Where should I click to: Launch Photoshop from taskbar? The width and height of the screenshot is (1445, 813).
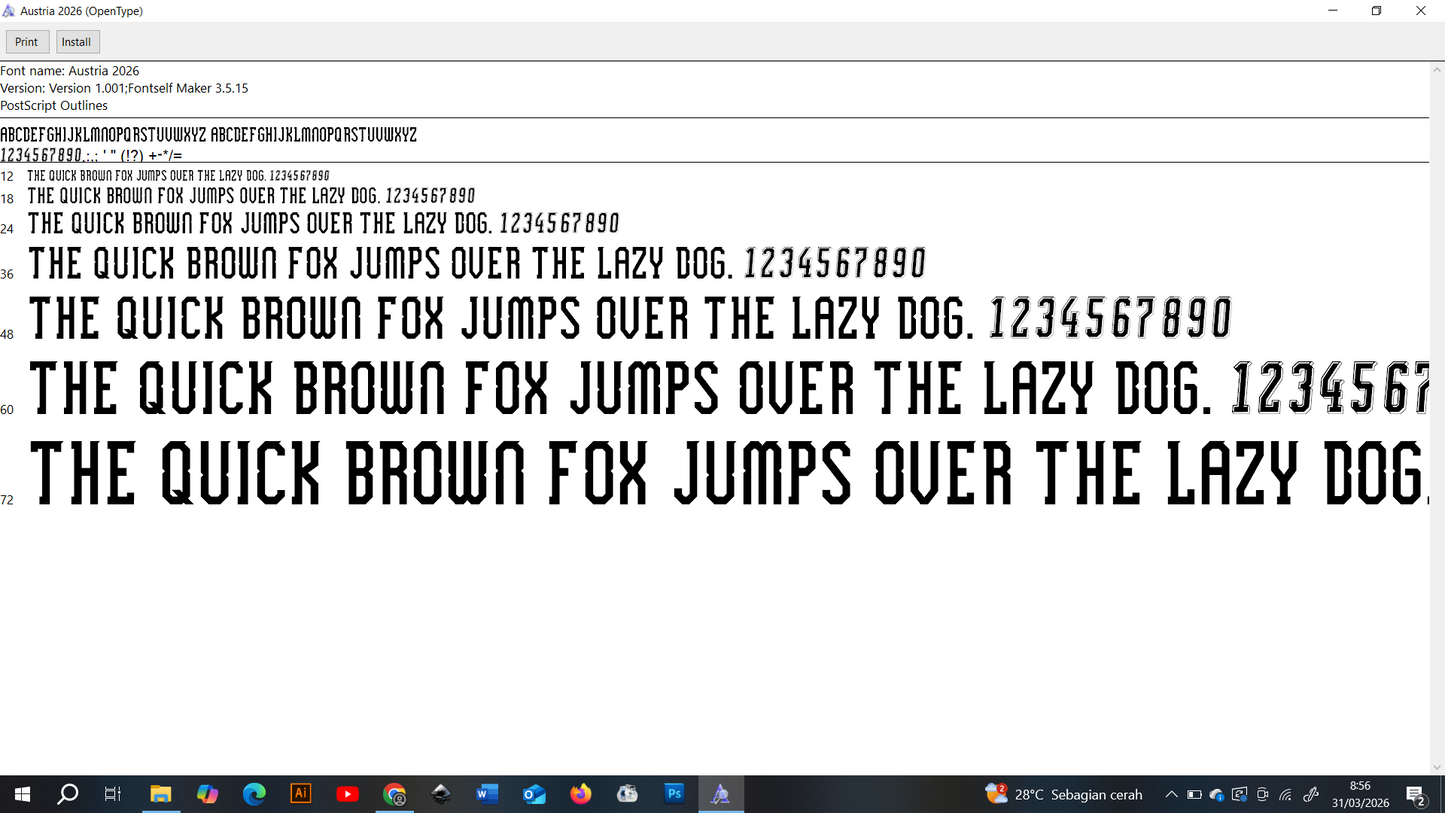click(x=674, y=794)
